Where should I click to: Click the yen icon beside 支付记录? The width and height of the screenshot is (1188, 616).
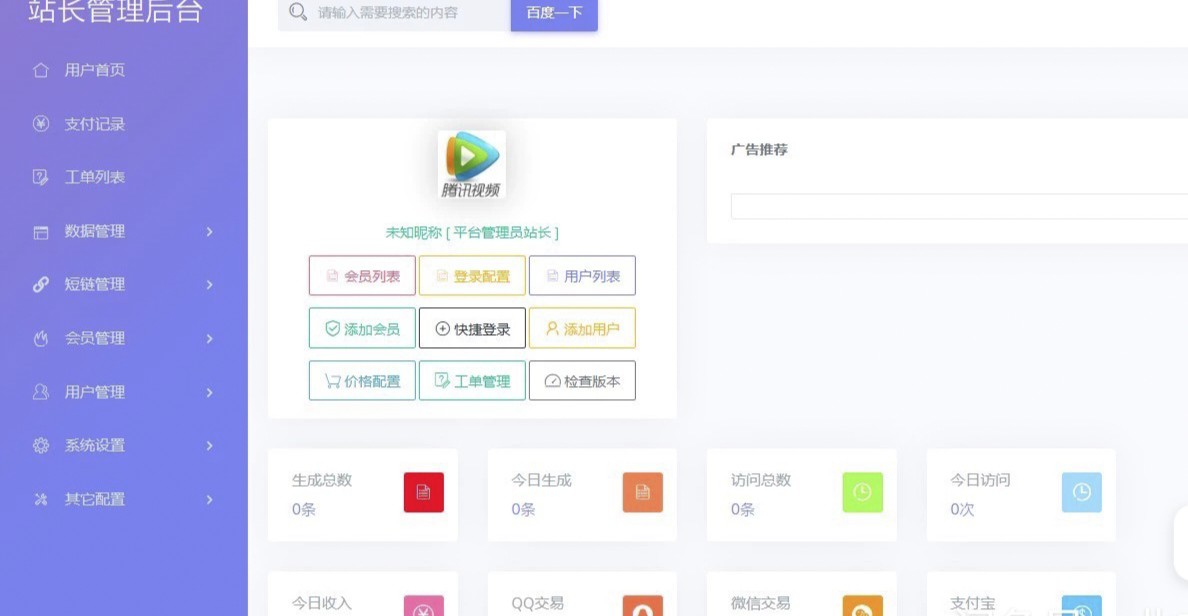(41, 124)
